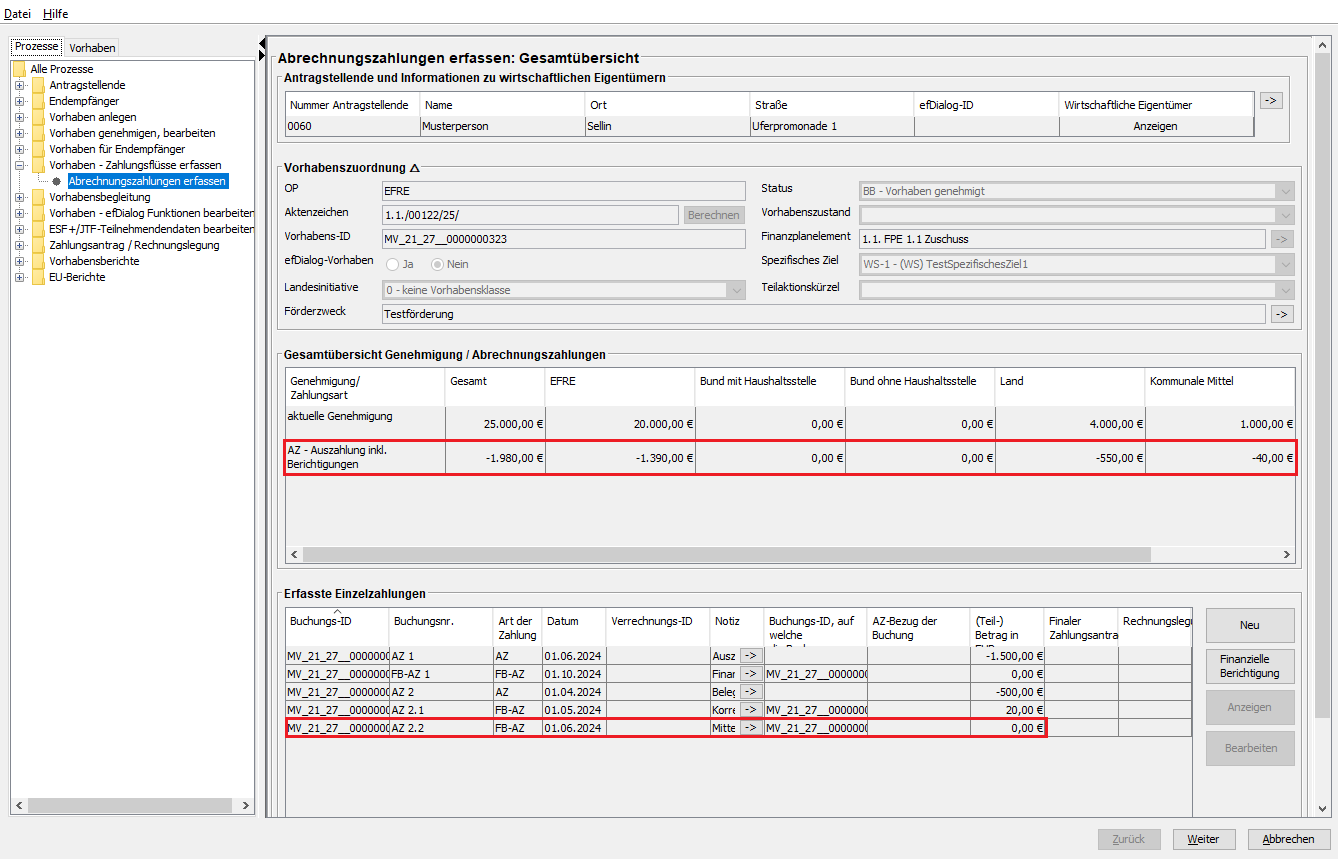Collapse the Vorhabenszuordnung section triangle

point(414,168)
